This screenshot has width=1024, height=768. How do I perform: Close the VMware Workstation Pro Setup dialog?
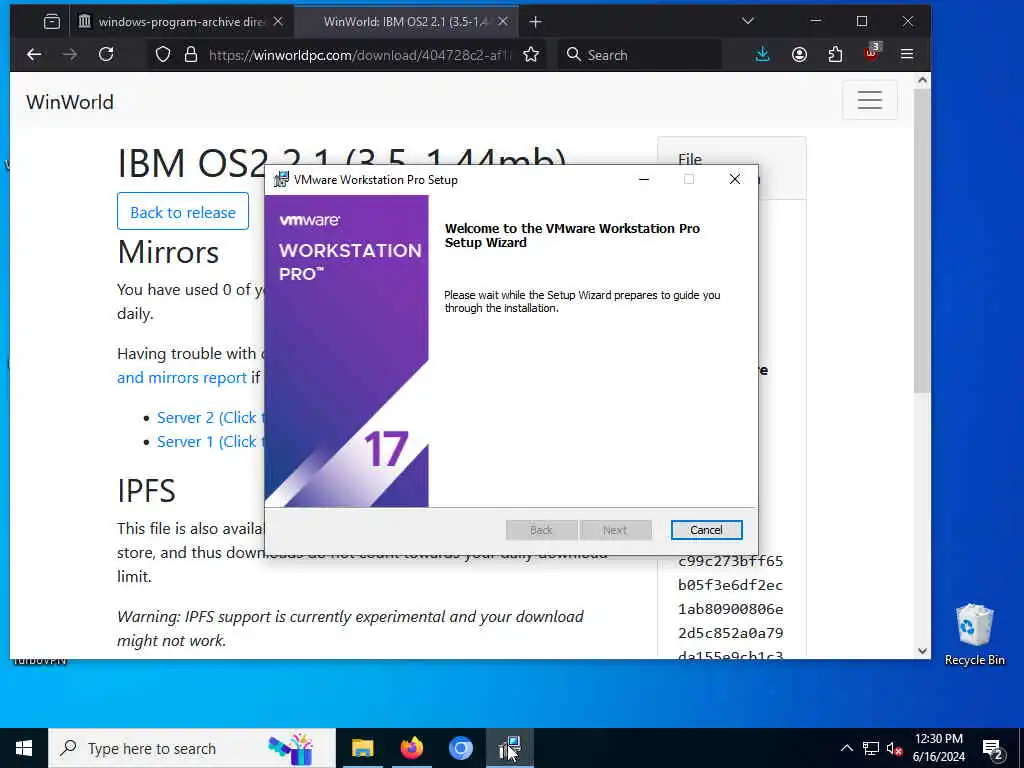(x=735, y=180)
